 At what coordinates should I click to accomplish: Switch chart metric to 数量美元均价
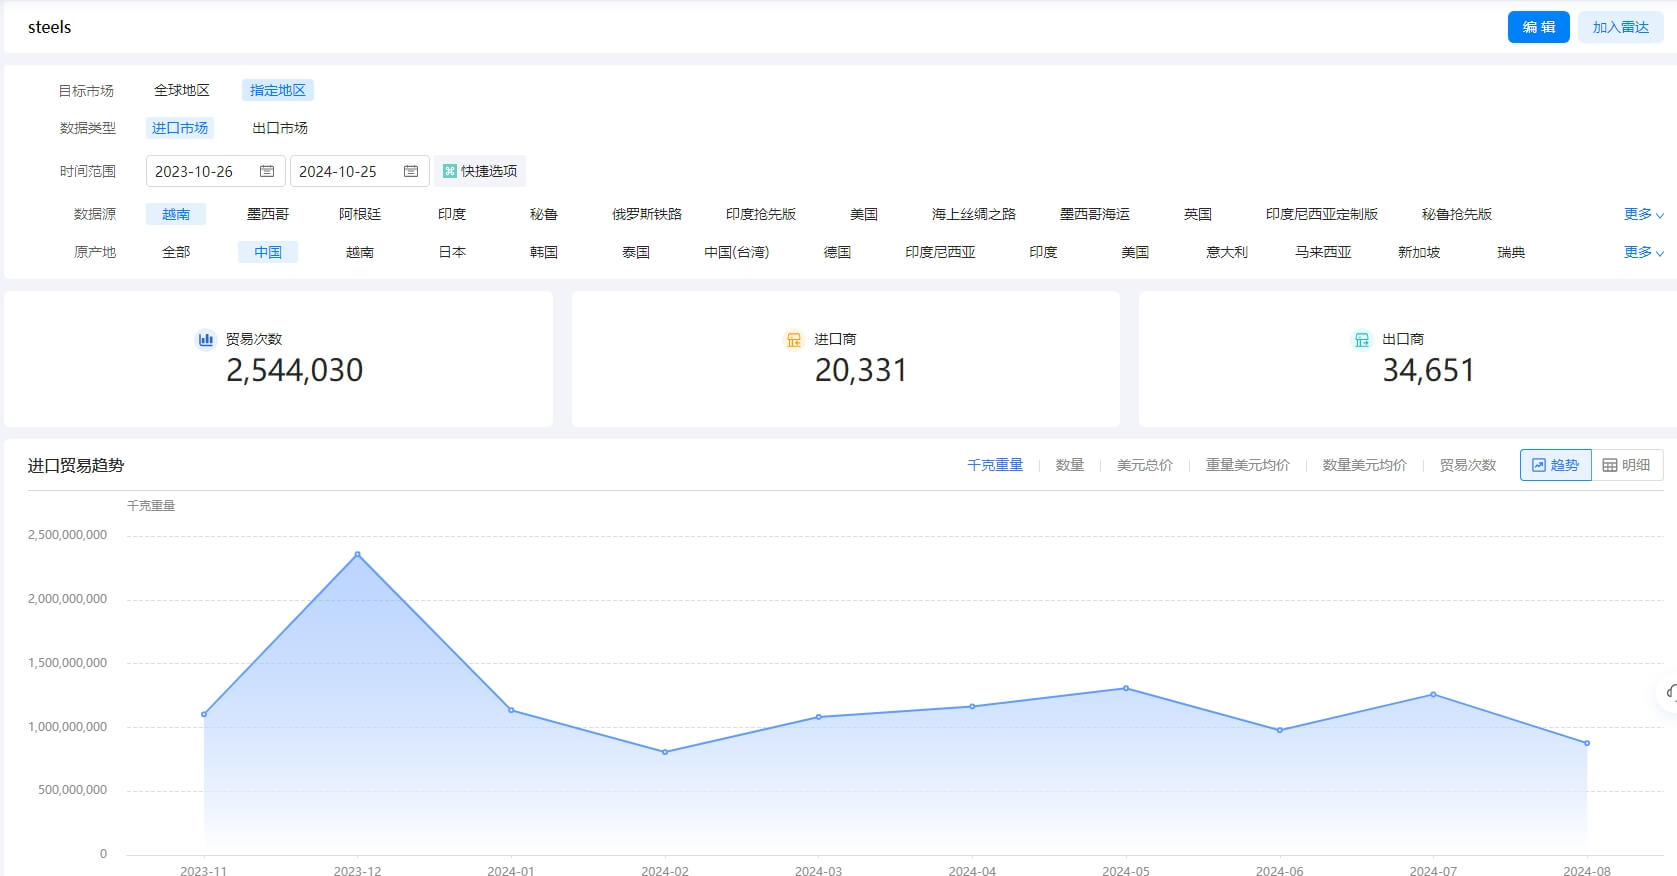pyautogui.click(x=1365, y=465)
